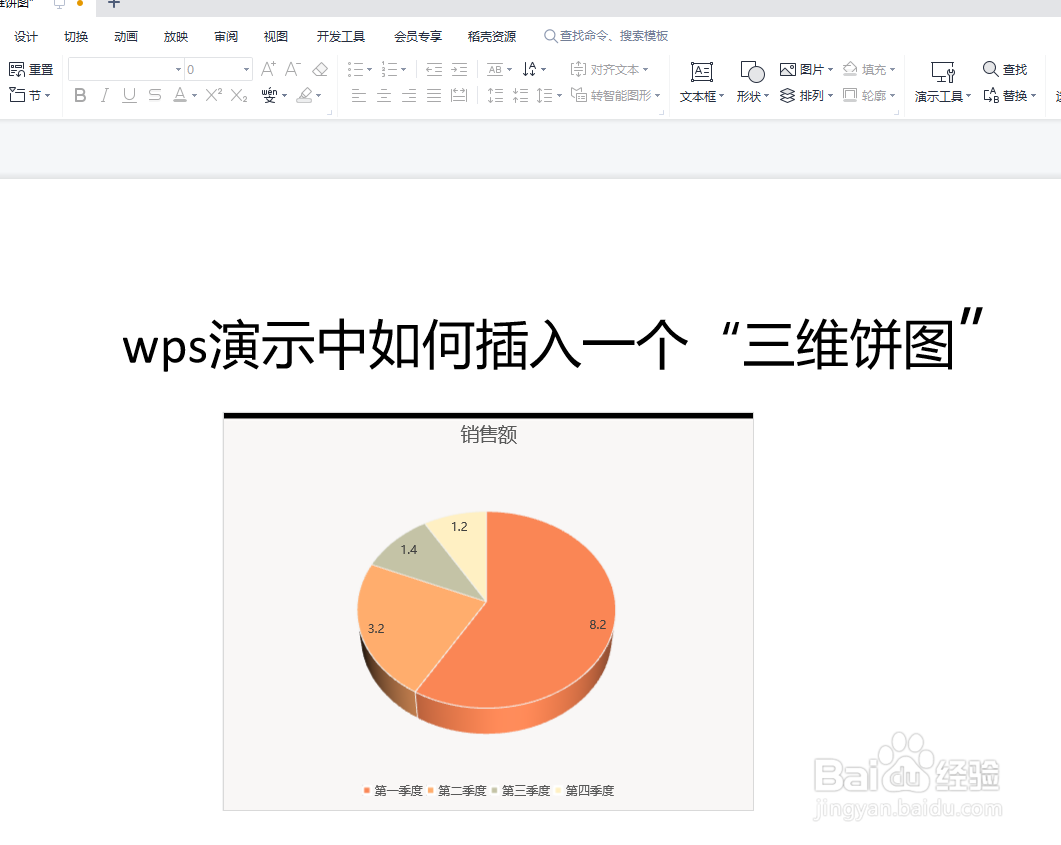
Task: Click the 第一季度 legend color swatch
Action: pyautogui.click(x=367, y=790)
